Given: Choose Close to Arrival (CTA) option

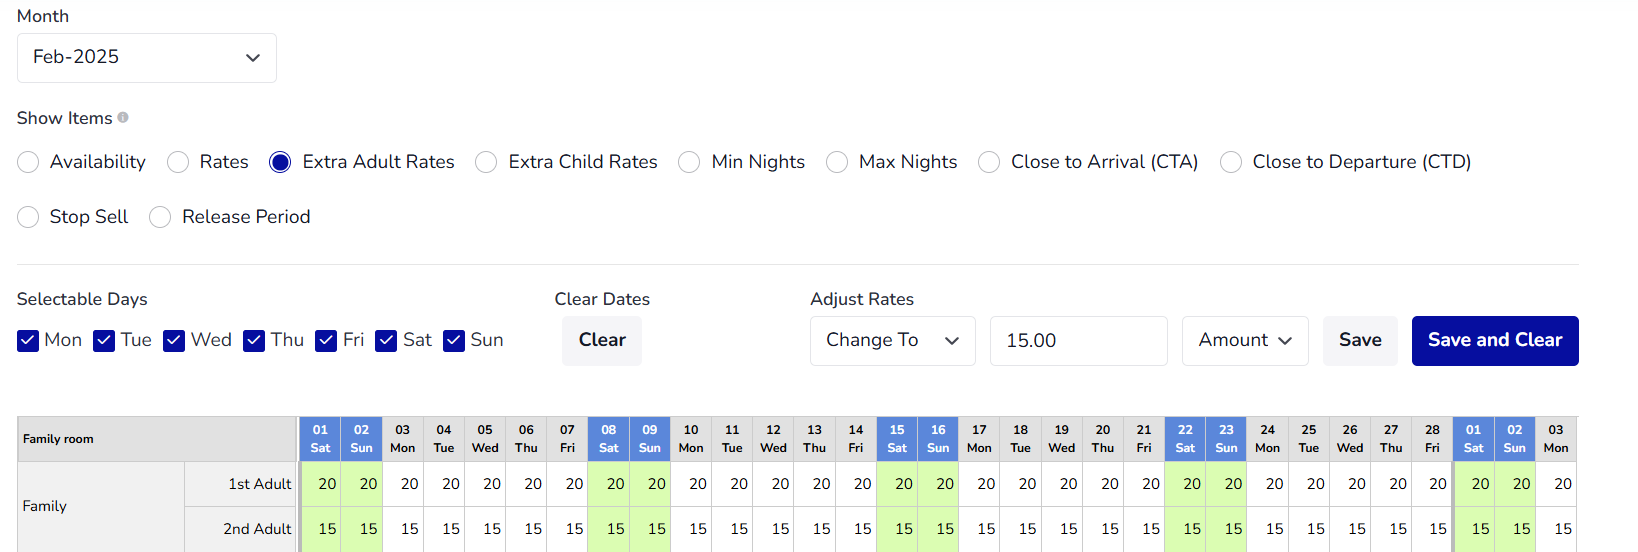Looking at the screenshot, I should (989, 162).
